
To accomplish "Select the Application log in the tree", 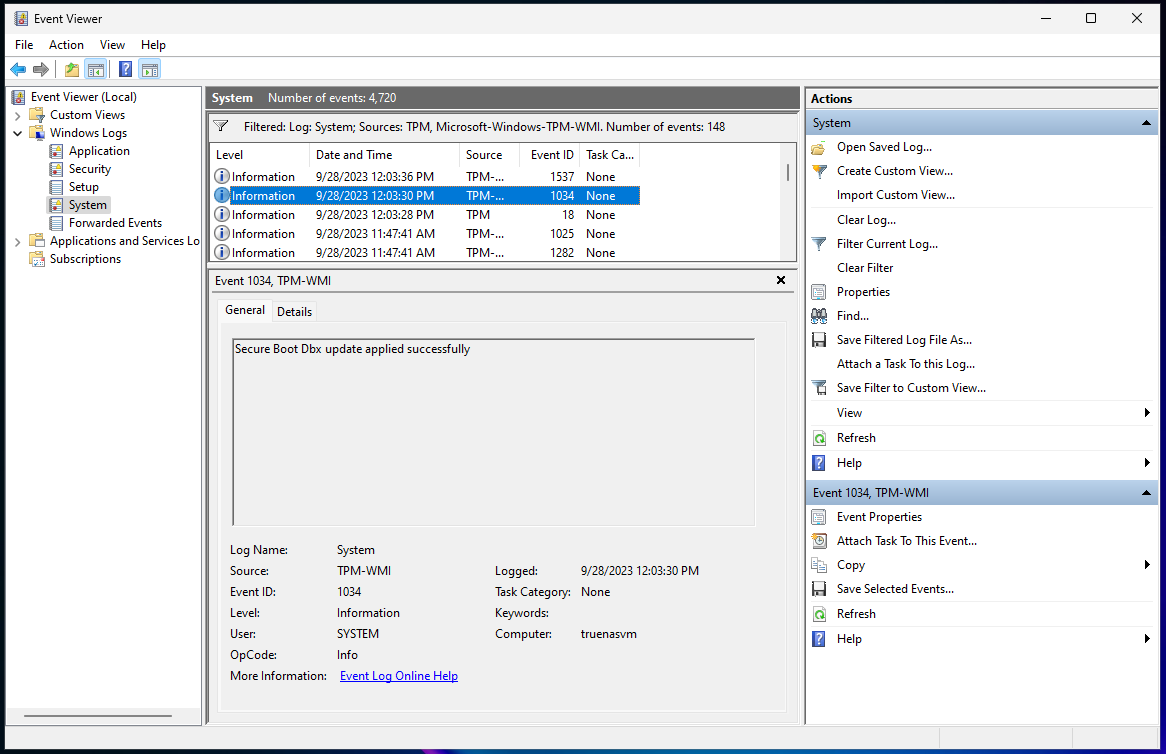I will [99, 151].
